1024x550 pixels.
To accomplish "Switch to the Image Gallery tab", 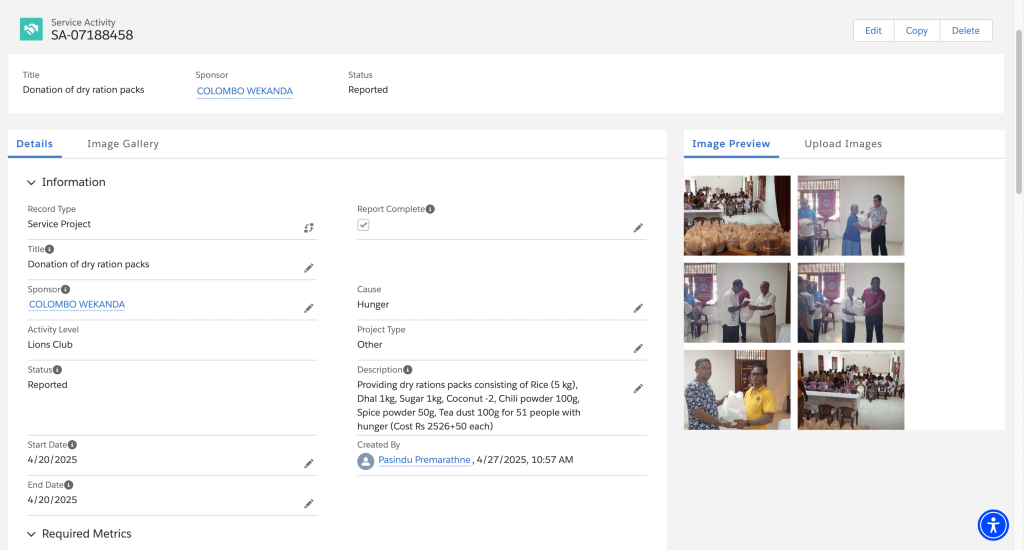I will pos(123,144).
